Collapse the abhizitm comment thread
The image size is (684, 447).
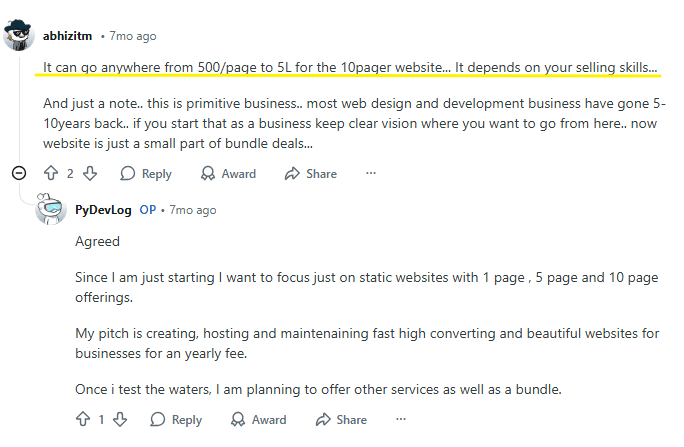(x=19, y=173)
